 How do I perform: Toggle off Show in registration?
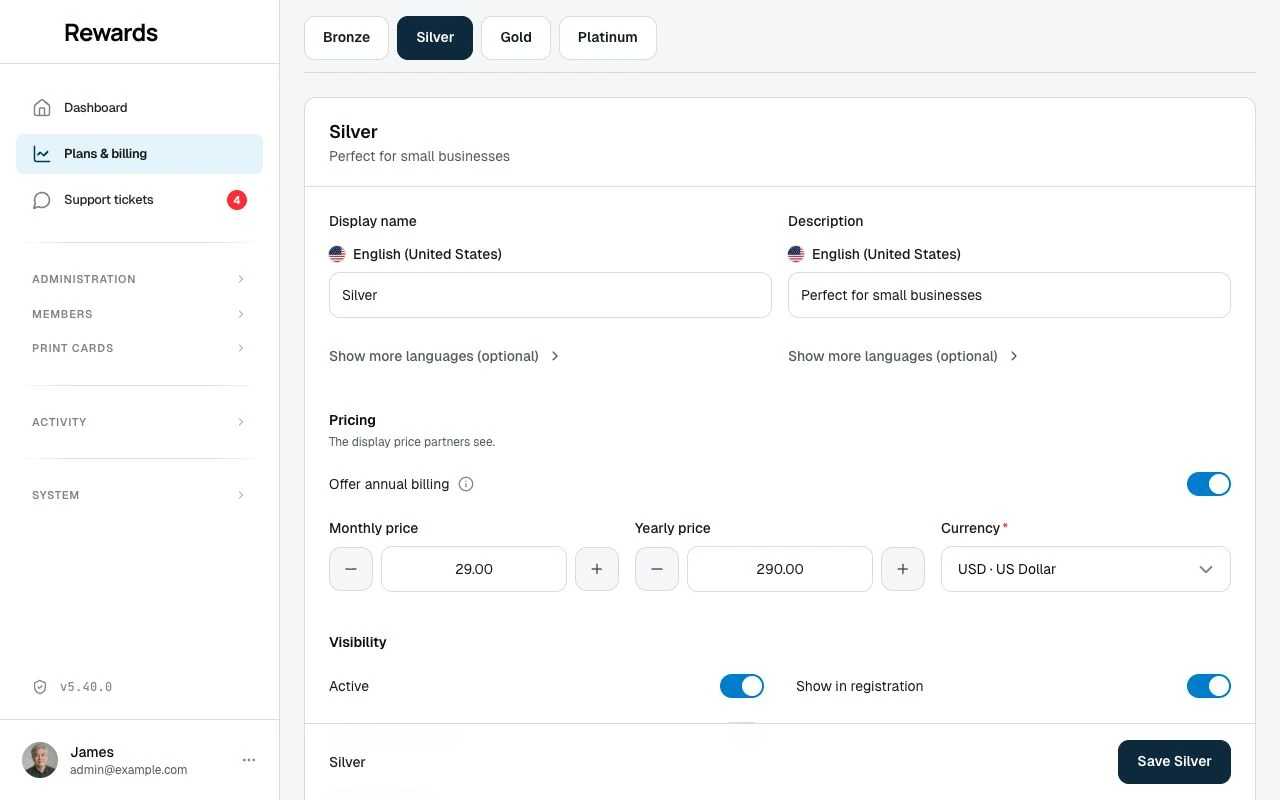click(x=1209, y=686)
